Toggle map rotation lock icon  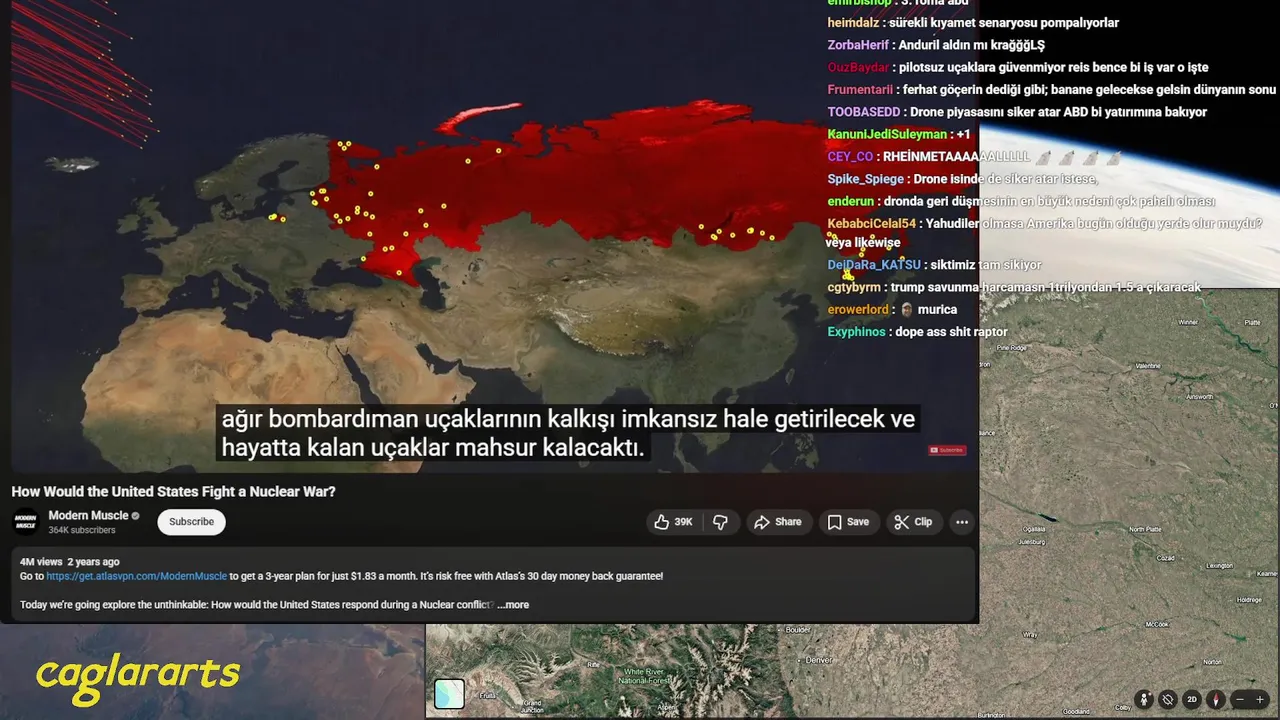pyautogui.click(x=1167, y=700)
